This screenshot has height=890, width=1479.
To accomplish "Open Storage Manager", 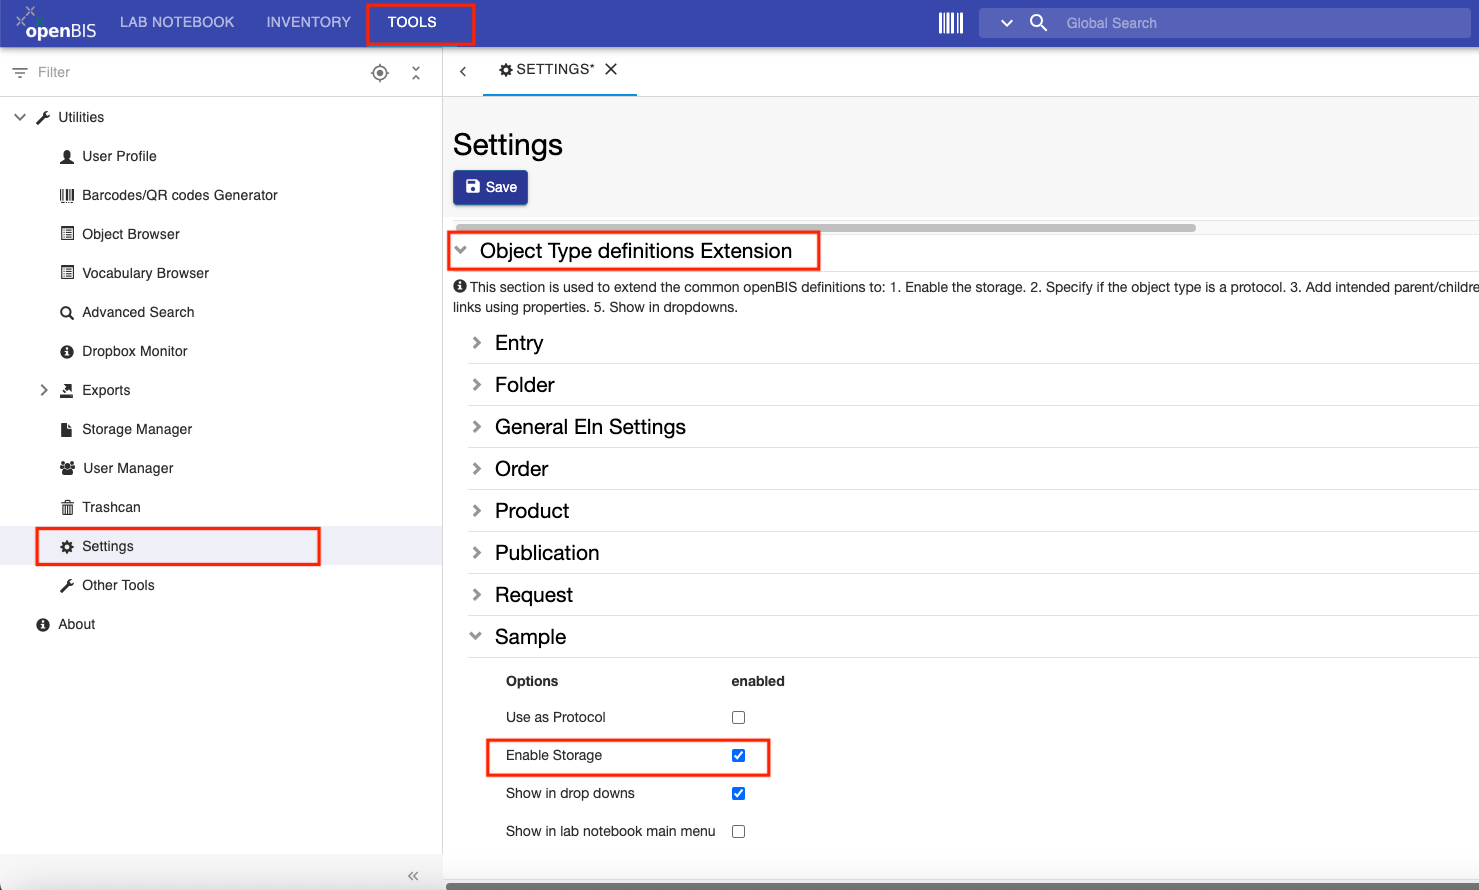I will pyautogui.click(x=137, y=429).
